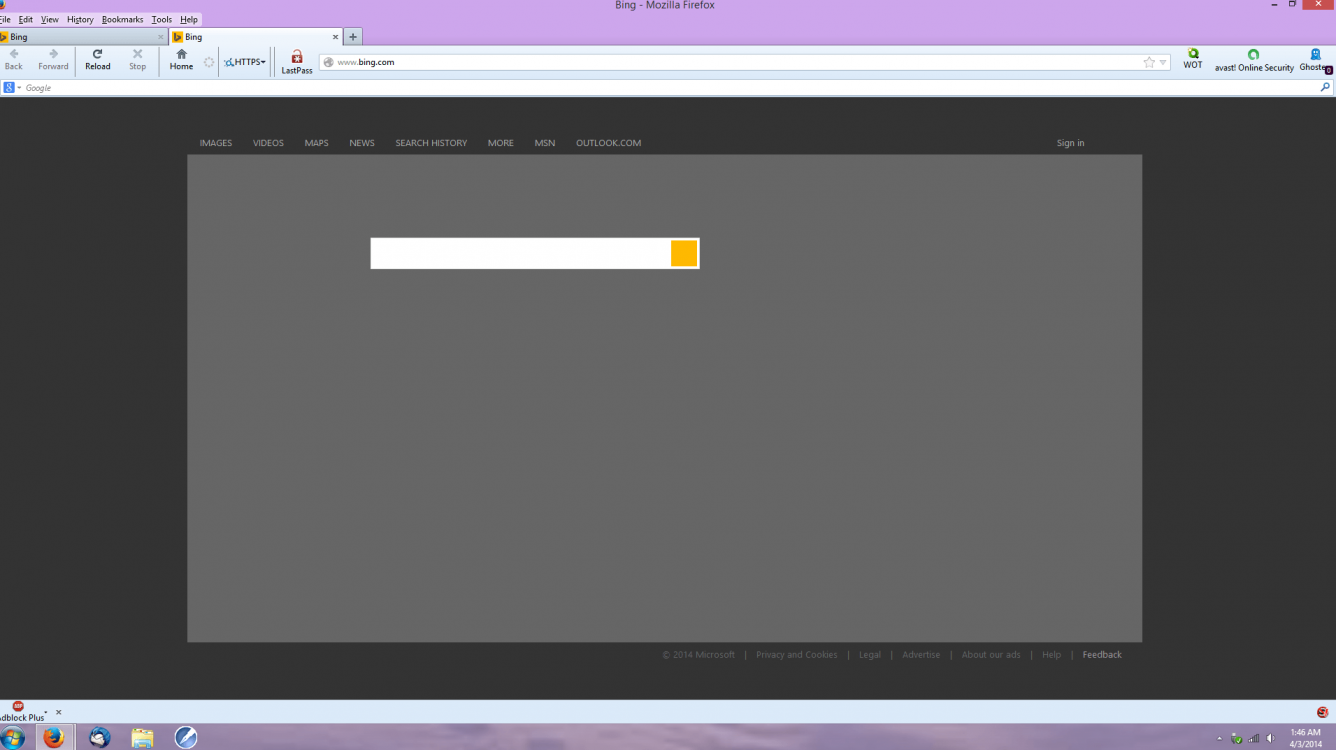This screenshot has width=1336, height=750.
Task: Open the Legal footer link
Action: pyautogui.click(x=870, y=655)
